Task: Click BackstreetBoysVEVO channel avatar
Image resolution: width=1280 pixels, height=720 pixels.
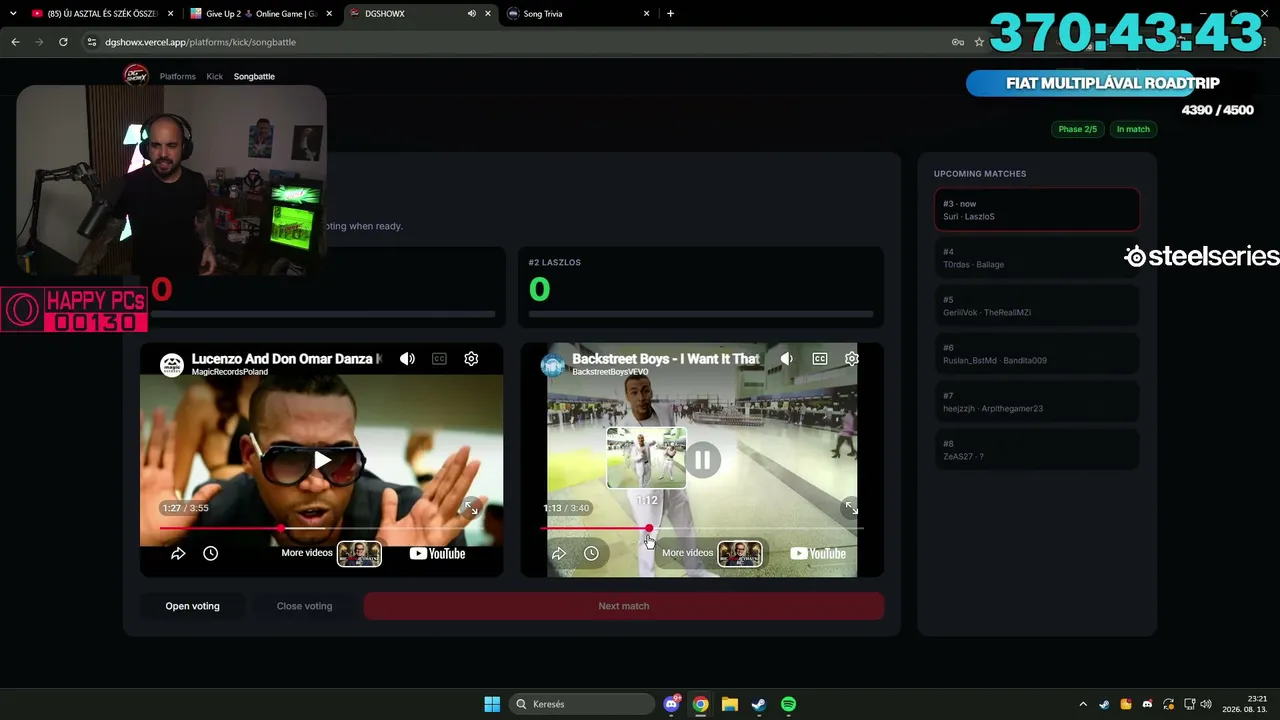Action: click(x=553, y=364)
